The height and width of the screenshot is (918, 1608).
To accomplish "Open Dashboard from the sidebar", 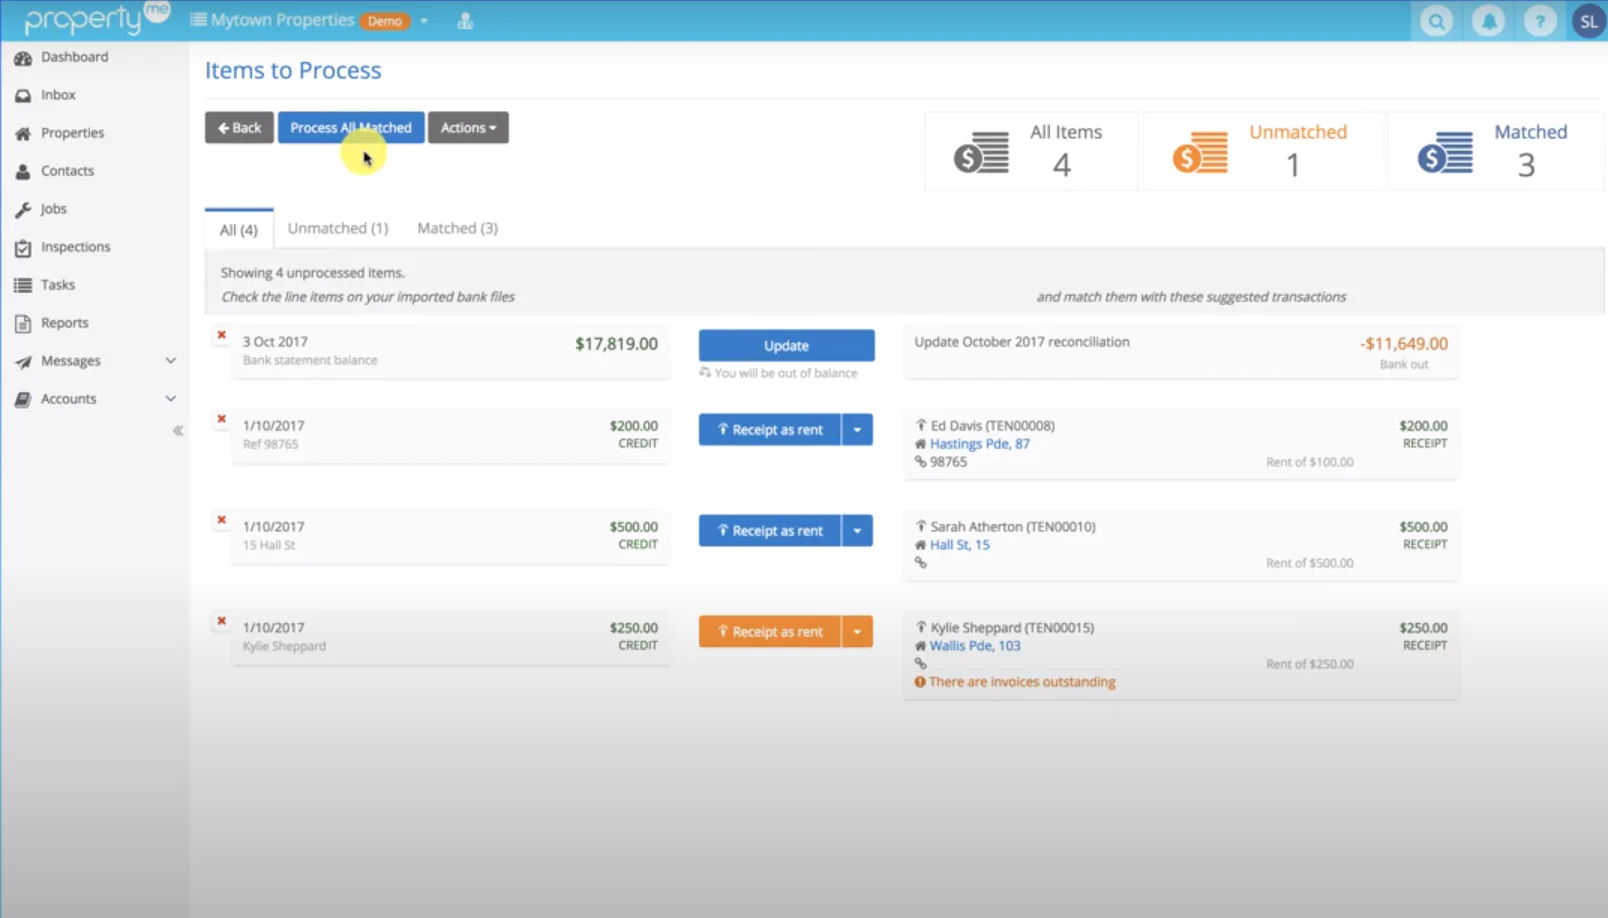I will [x=74, y=57].
